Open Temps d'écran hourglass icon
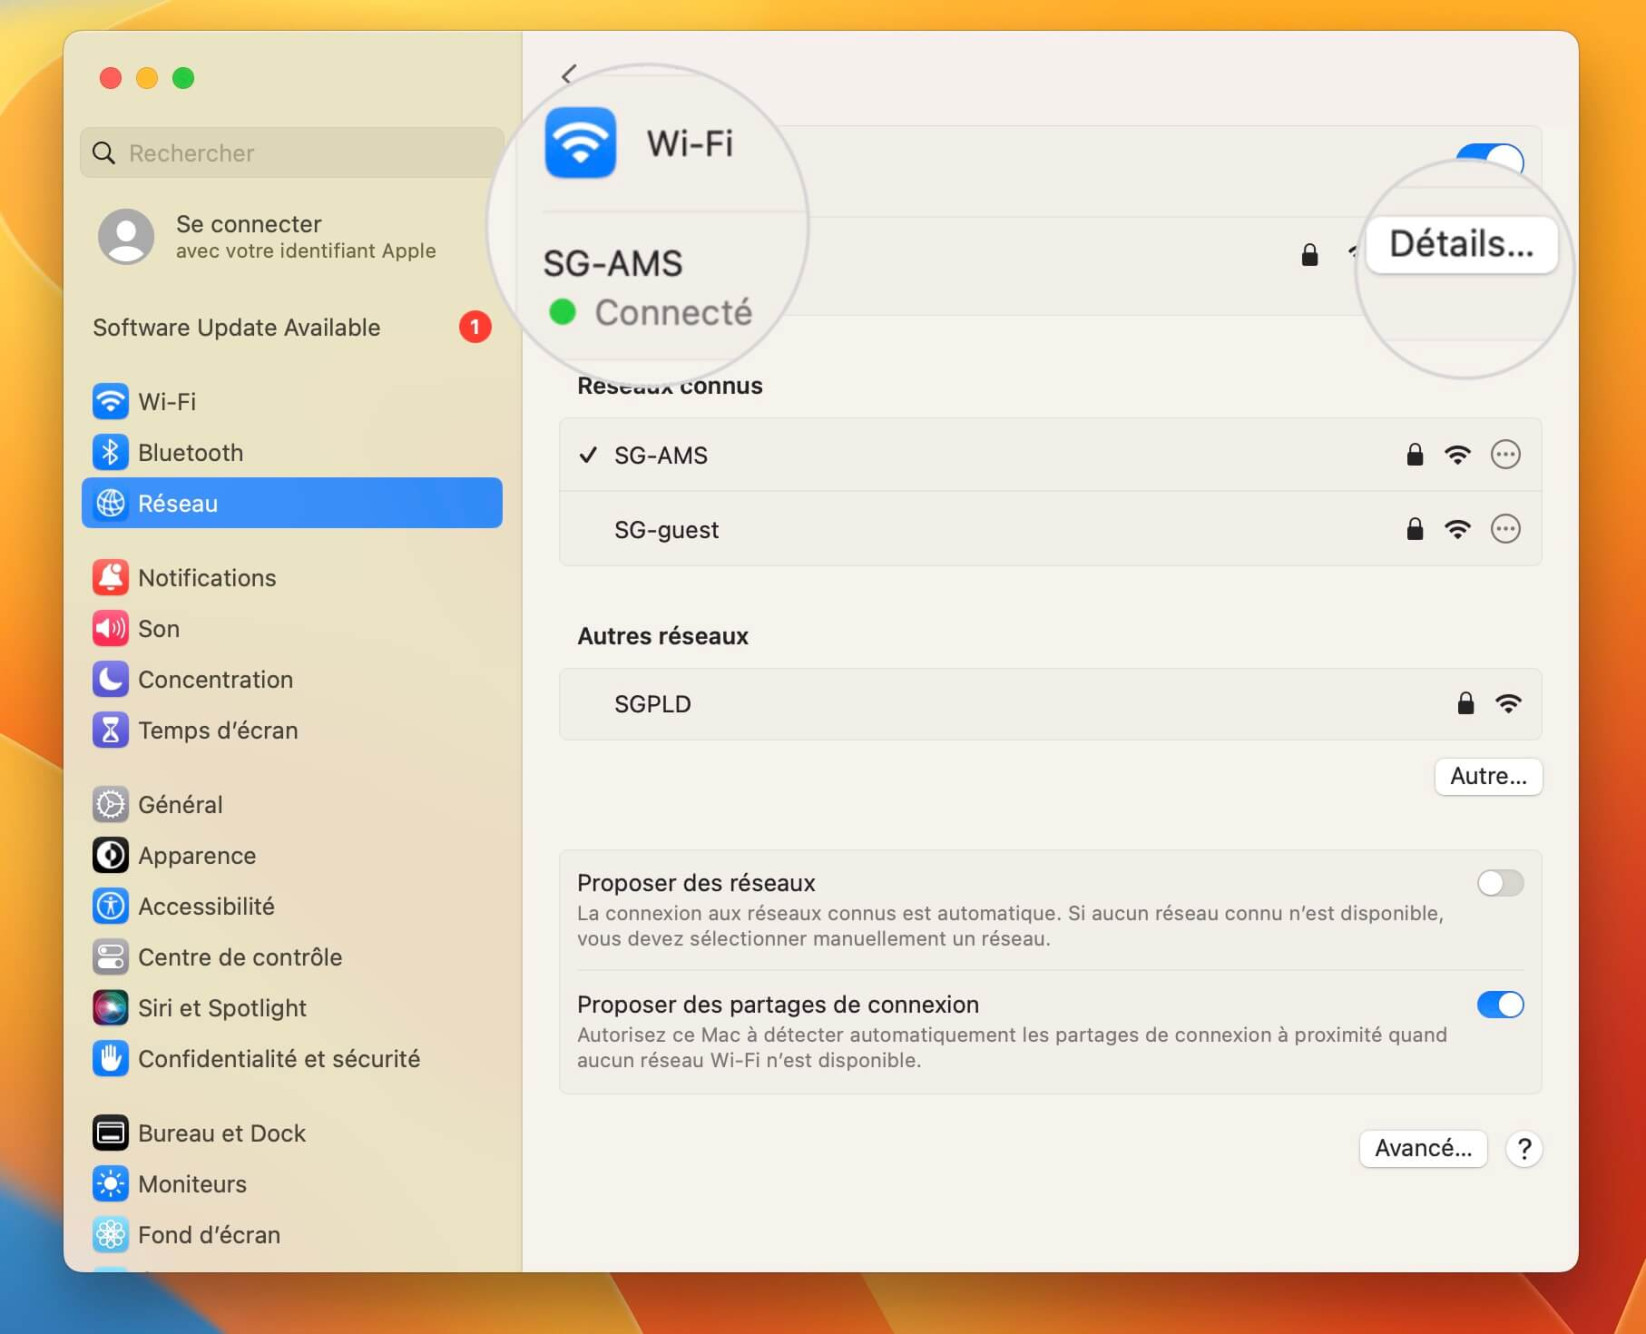 coord(111,730)
